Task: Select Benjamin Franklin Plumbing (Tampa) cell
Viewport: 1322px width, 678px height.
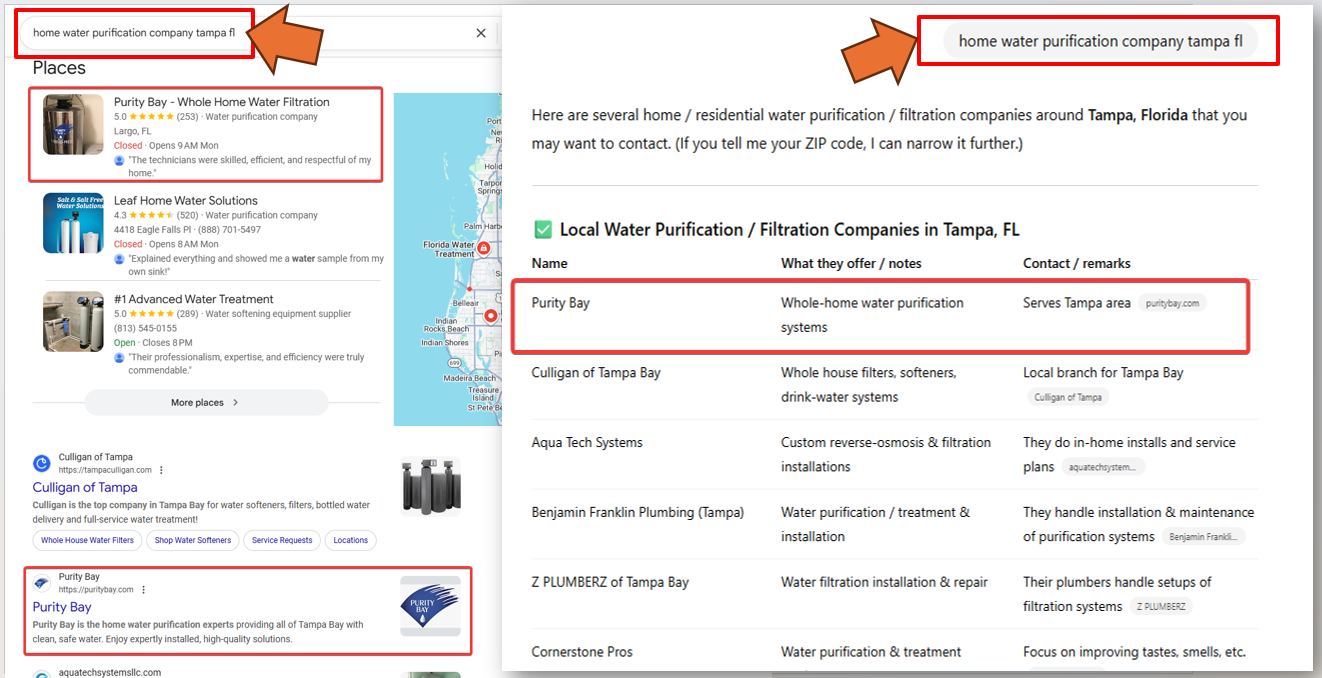Action: click(638, 513)
